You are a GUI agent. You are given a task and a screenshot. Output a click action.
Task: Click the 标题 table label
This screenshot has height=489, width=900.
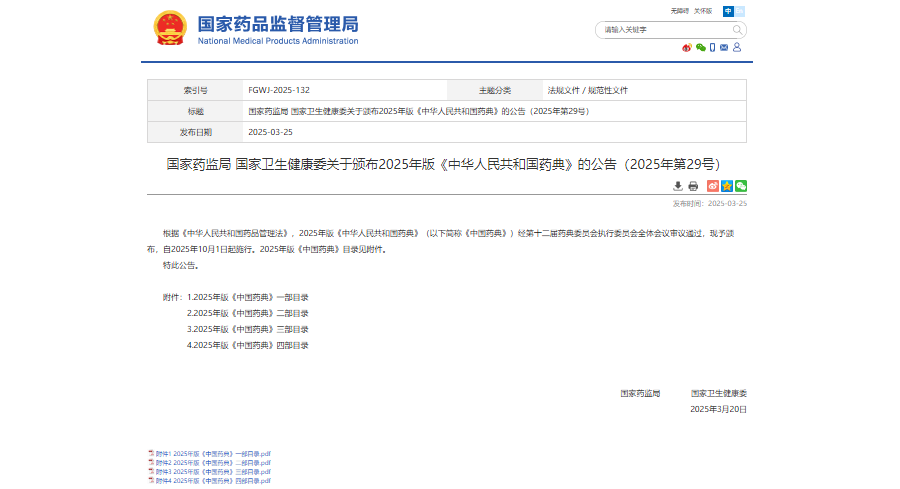pyautogui.click(x=195, y=111)
